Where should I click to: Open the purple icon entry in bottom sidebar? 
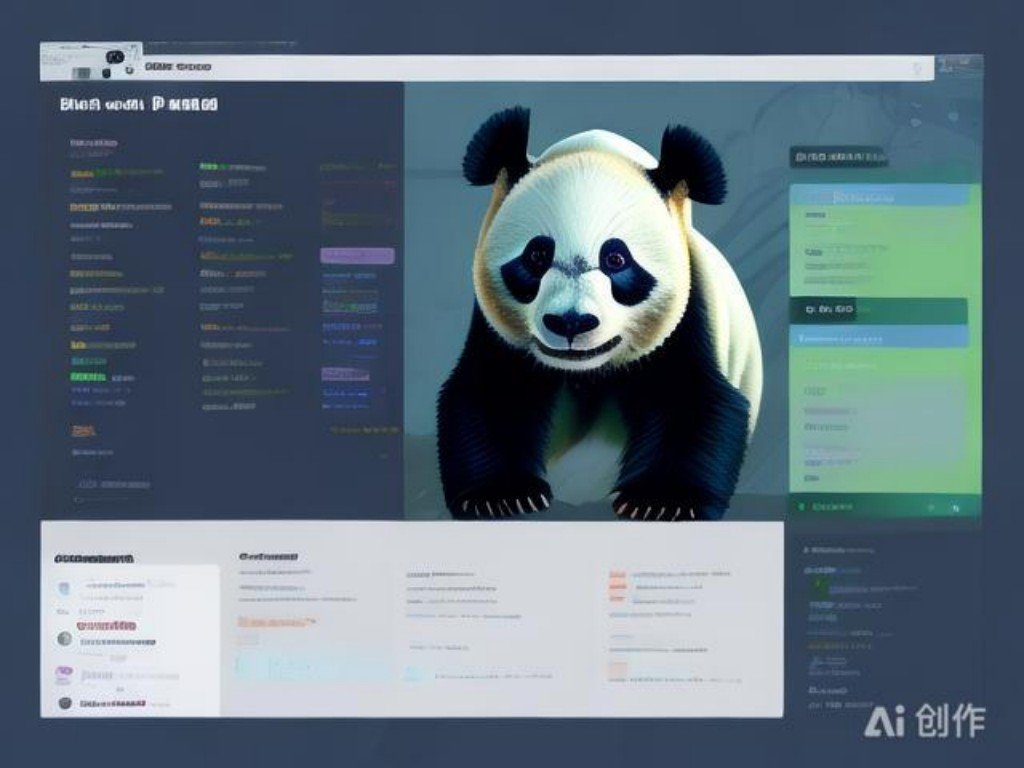(65, 673)
